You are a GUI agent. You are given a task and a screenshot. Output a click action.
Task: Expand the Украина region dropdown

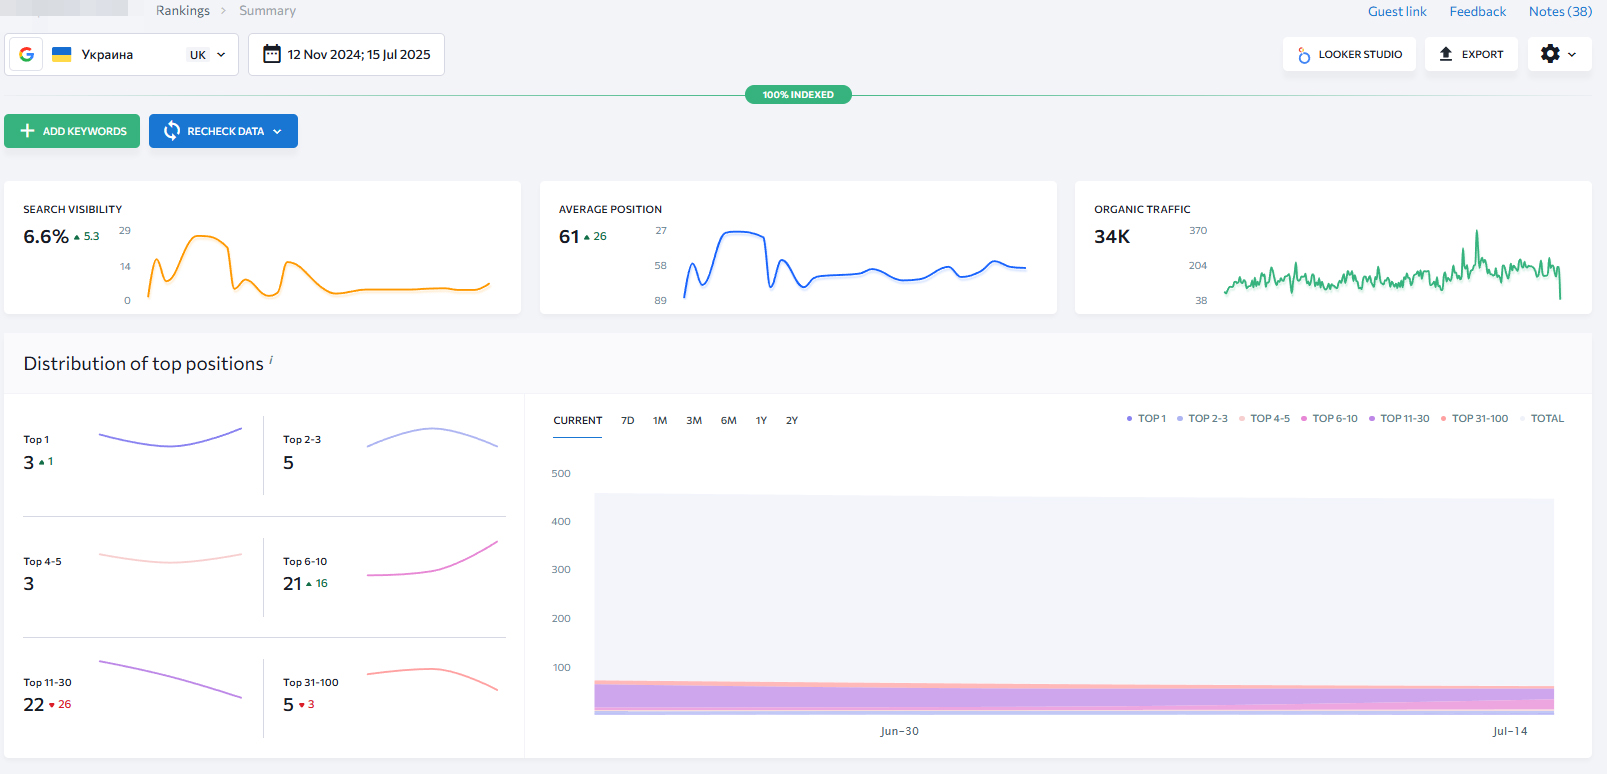221,55
